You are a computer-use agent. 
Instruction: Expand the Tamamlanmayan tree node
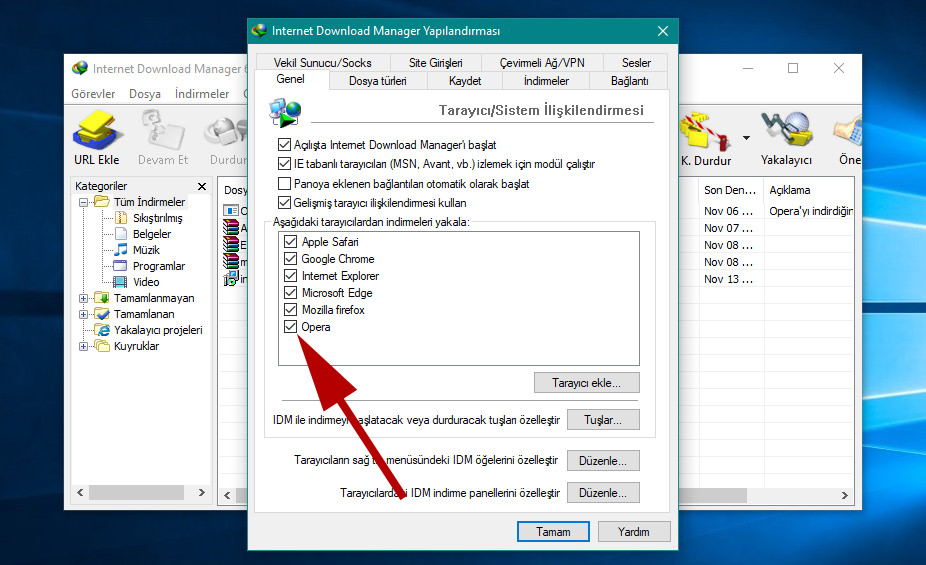click(x=83, y=298)
